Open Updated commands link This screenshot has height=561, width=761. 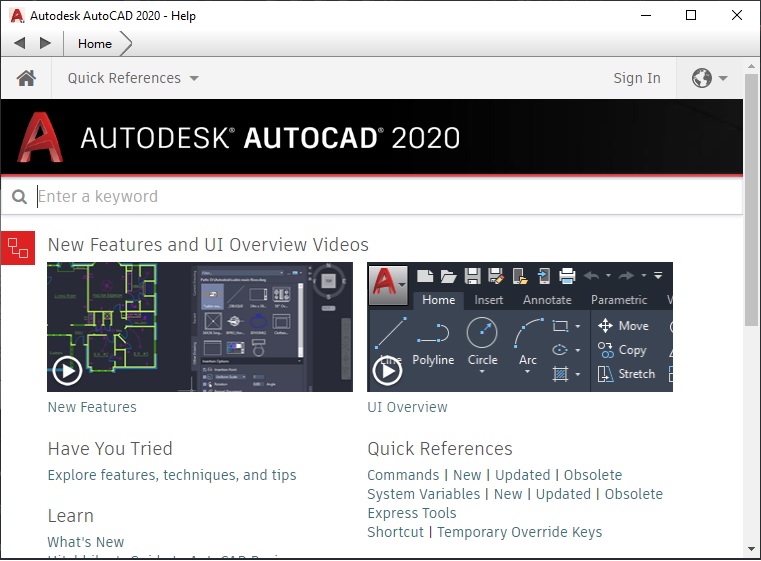(x=523, y=475)
